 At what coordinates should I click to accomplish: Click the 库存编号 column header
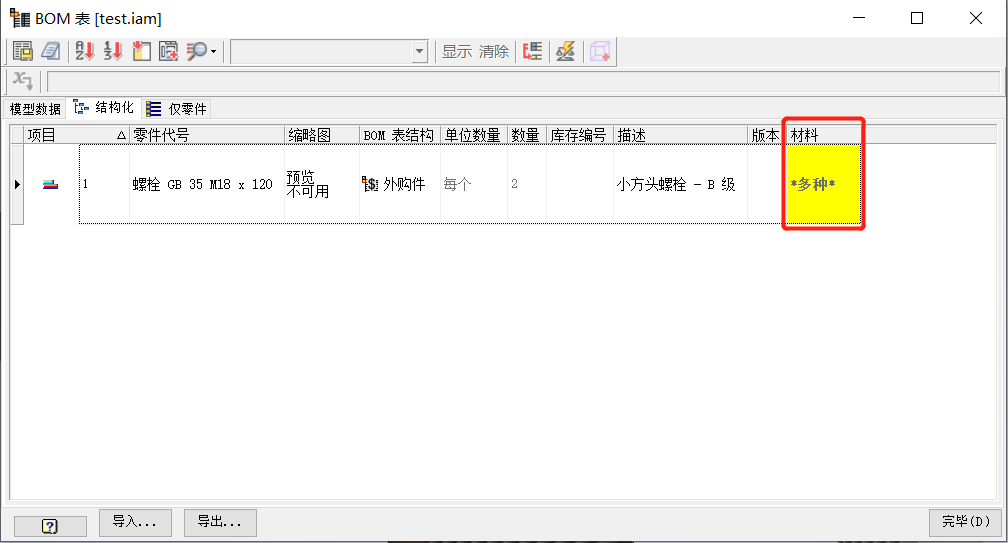pos(580,135)
